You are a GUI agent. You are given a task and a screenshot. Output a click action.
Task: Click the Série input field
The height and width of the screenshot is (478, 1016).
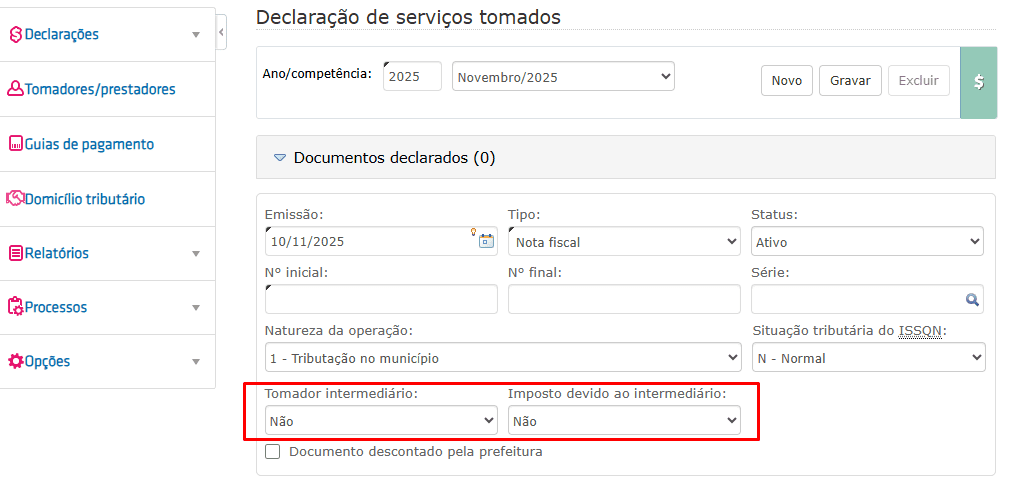click(x=867, y=299)
